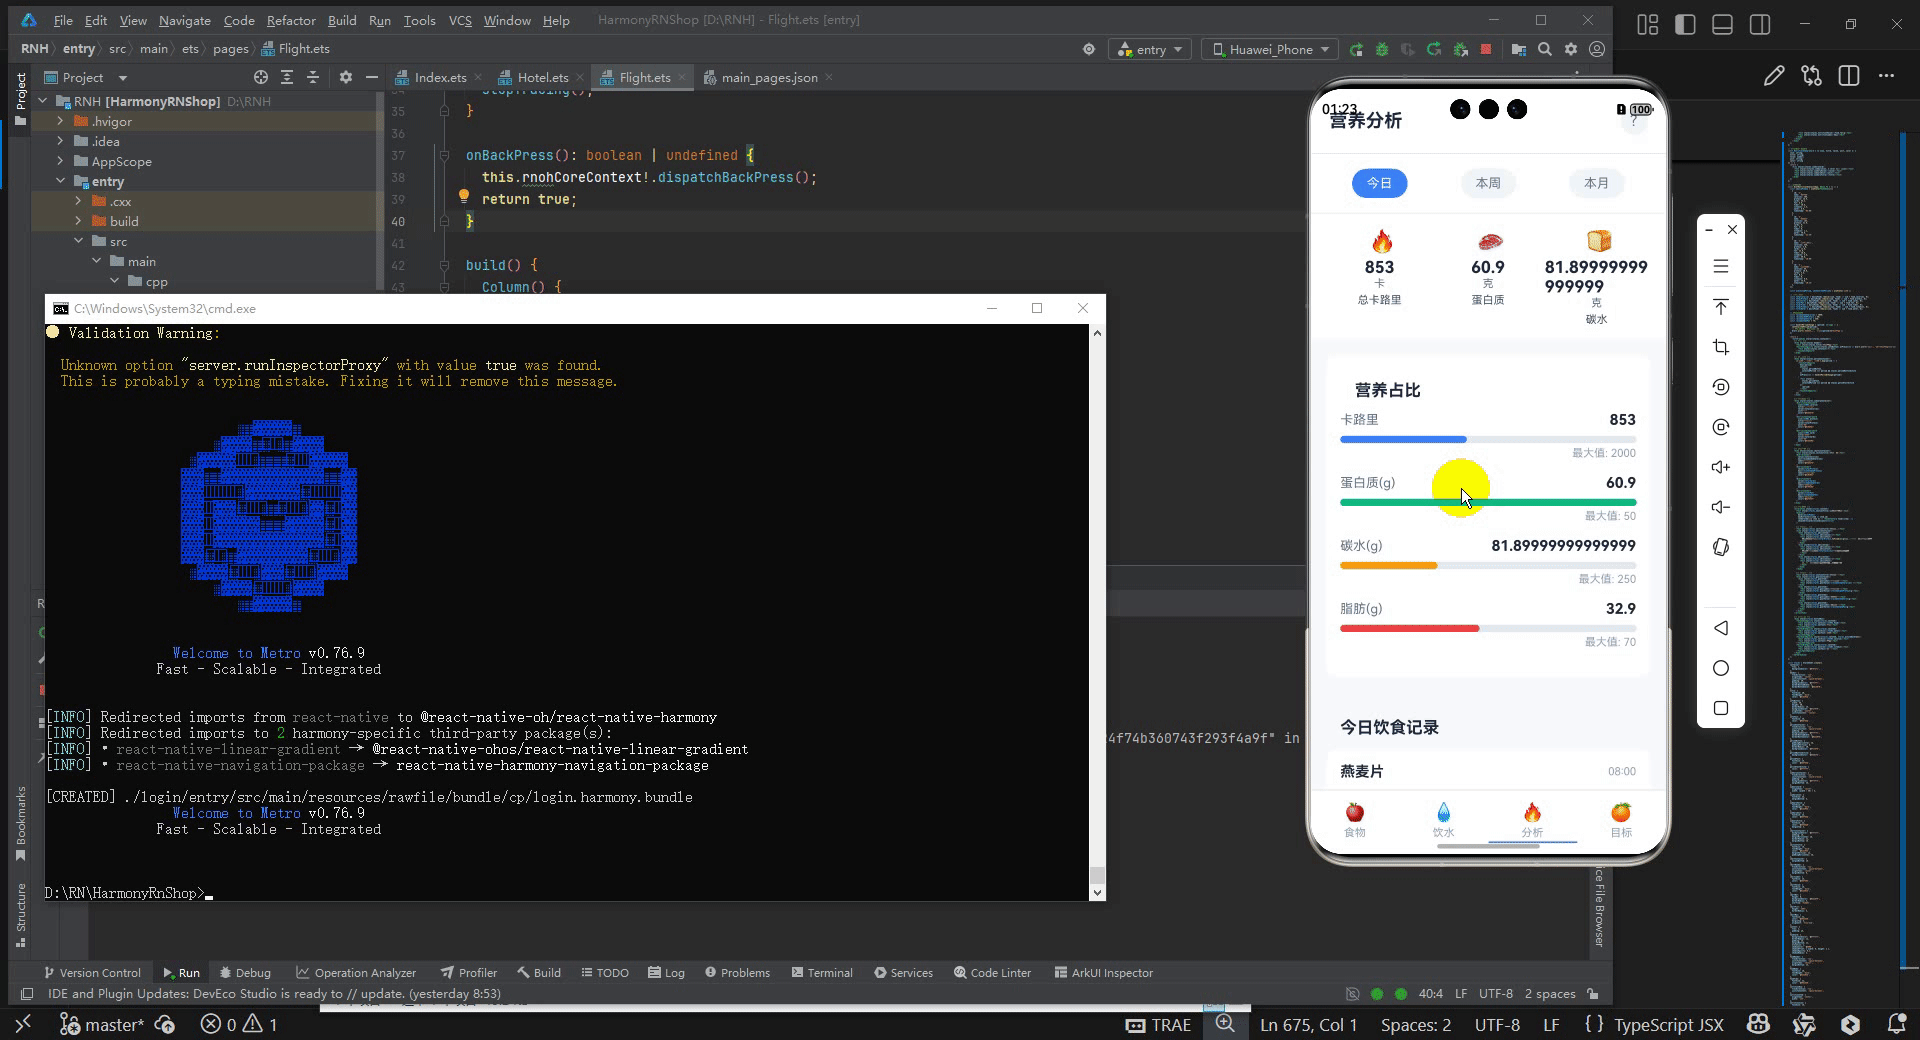
Task: Click the pencil edit icon in Trae toolbar
Action: pyautogui.click(x=1774, y=76)
